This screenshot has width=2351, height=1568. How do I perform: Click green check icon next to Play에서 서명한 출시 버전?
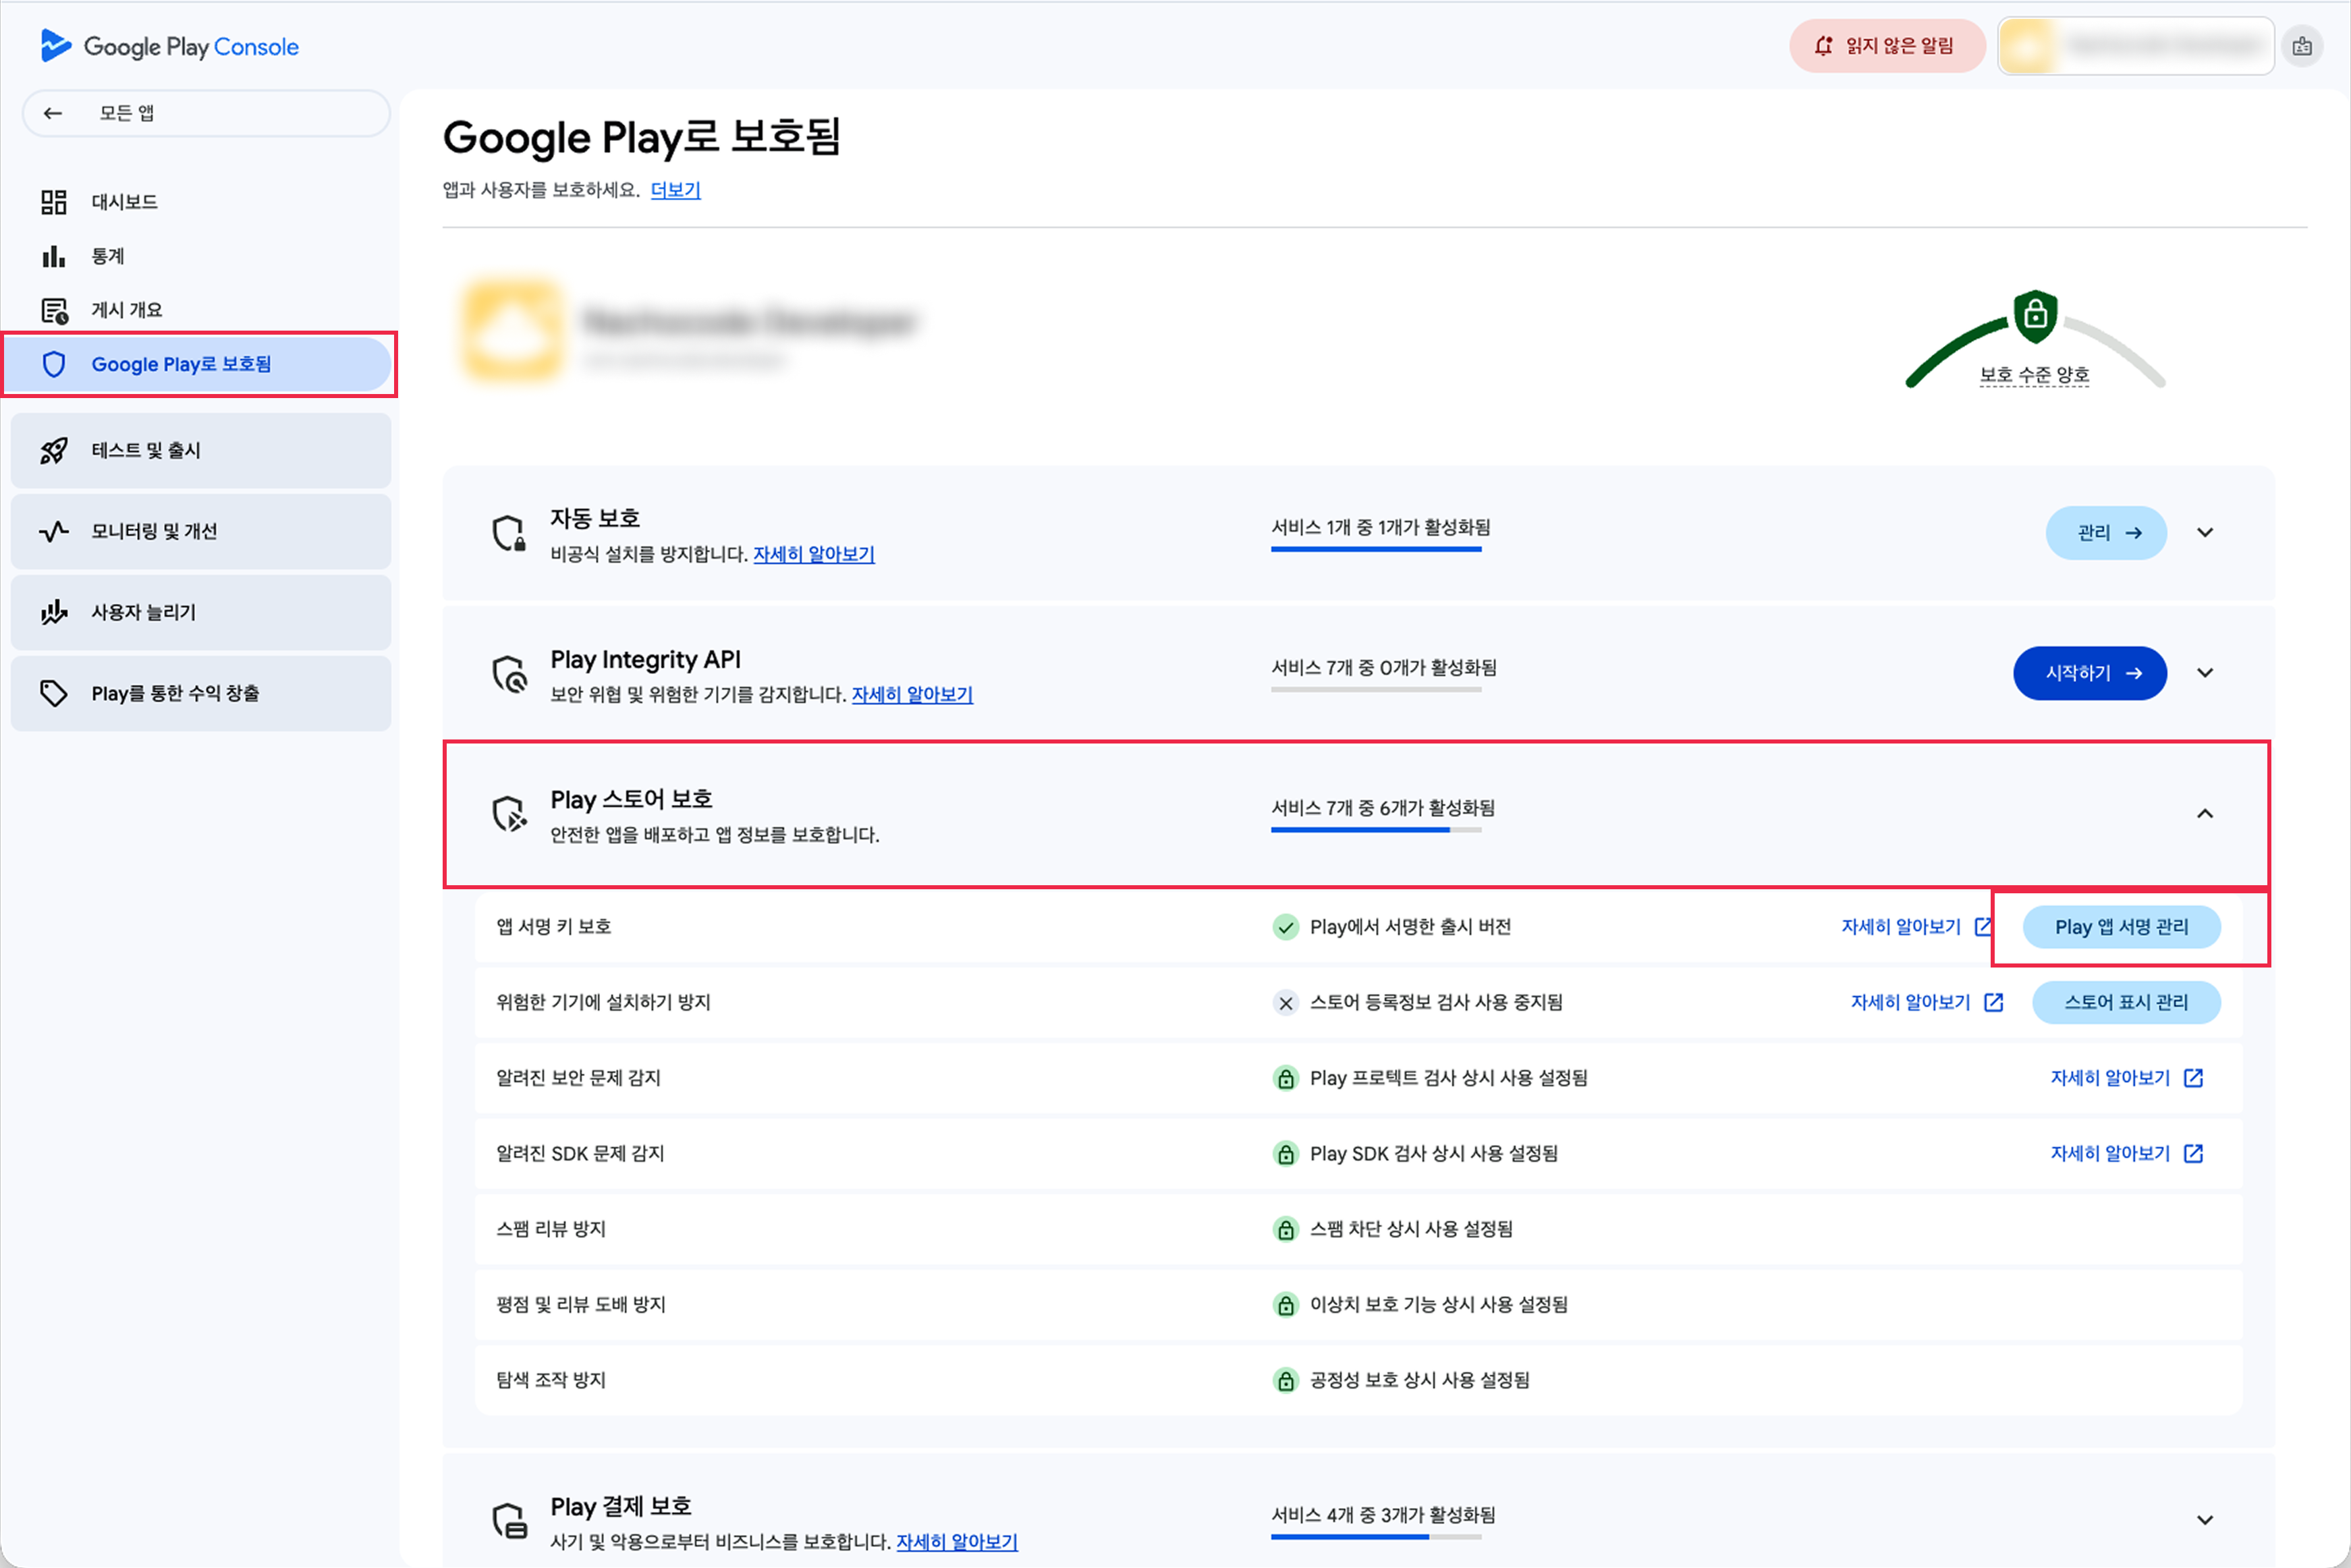pyautogui.click(x=1285, y=927)
